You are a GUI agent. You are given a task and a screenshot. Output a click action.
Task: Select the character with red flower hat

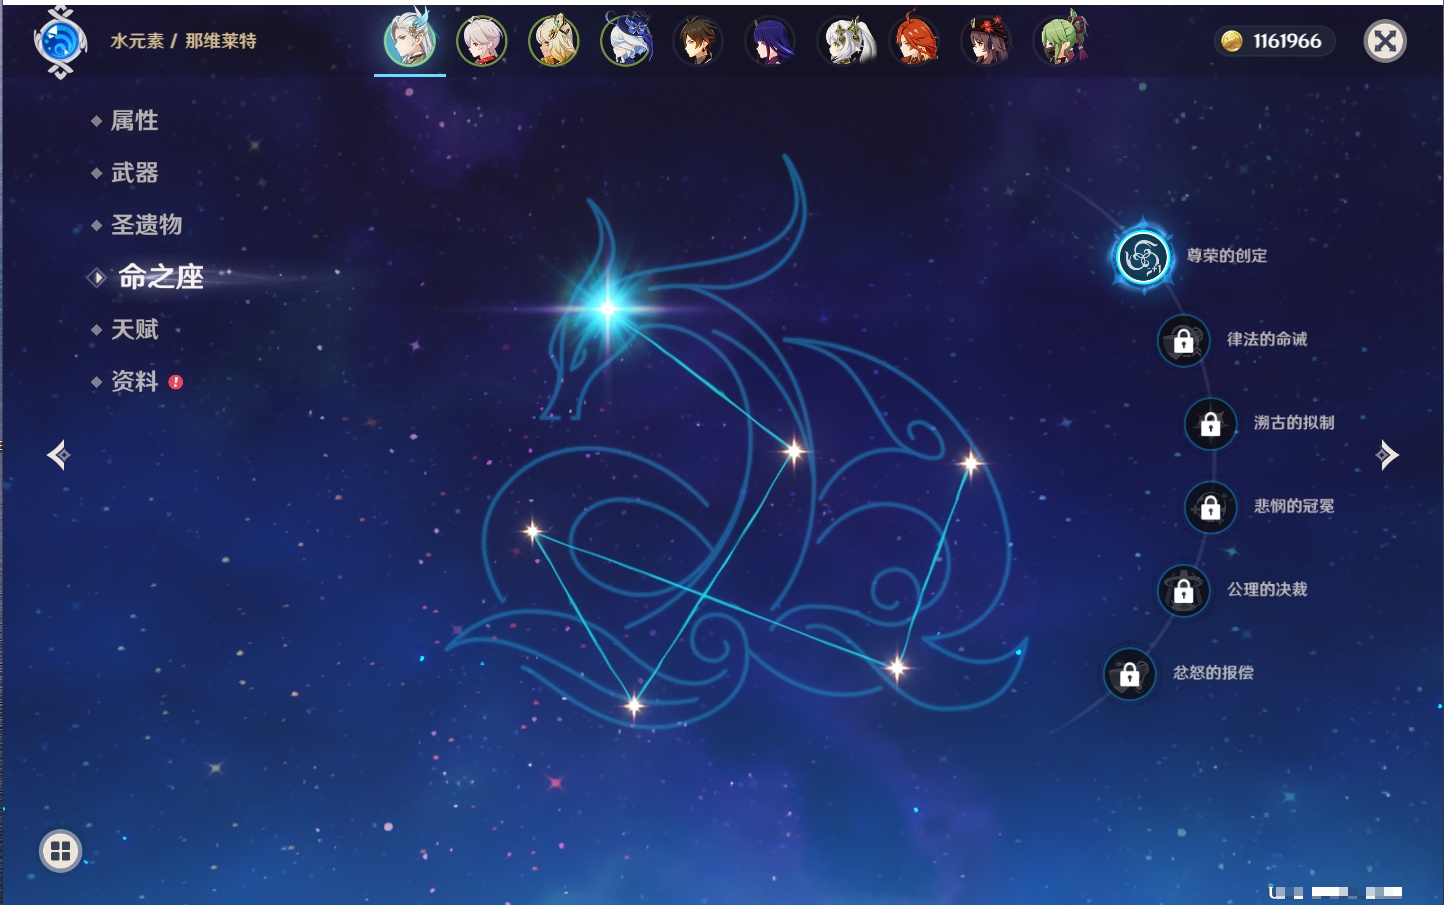click(988, 42)
